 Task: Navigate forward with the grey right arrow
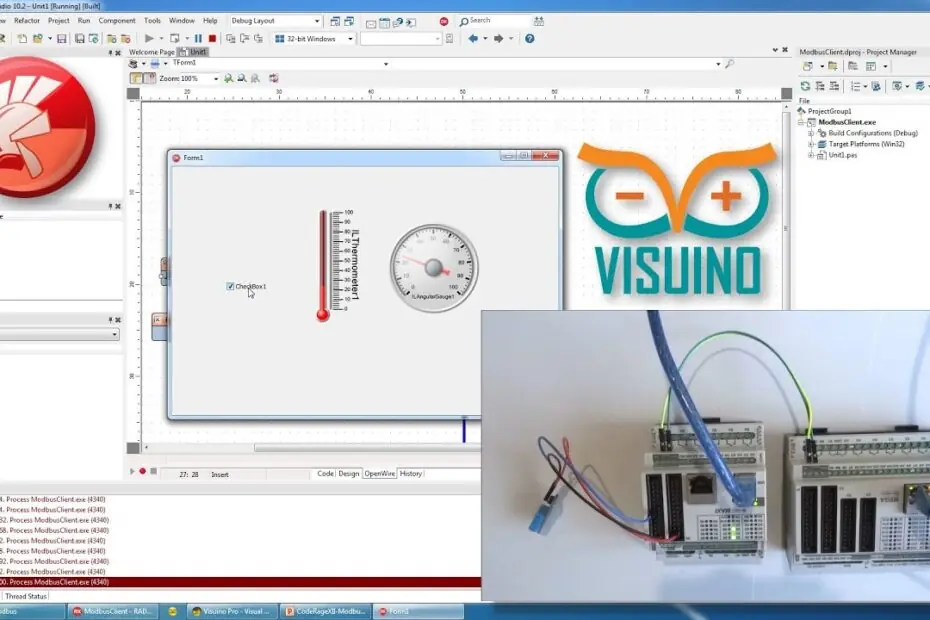click(498, 39)
